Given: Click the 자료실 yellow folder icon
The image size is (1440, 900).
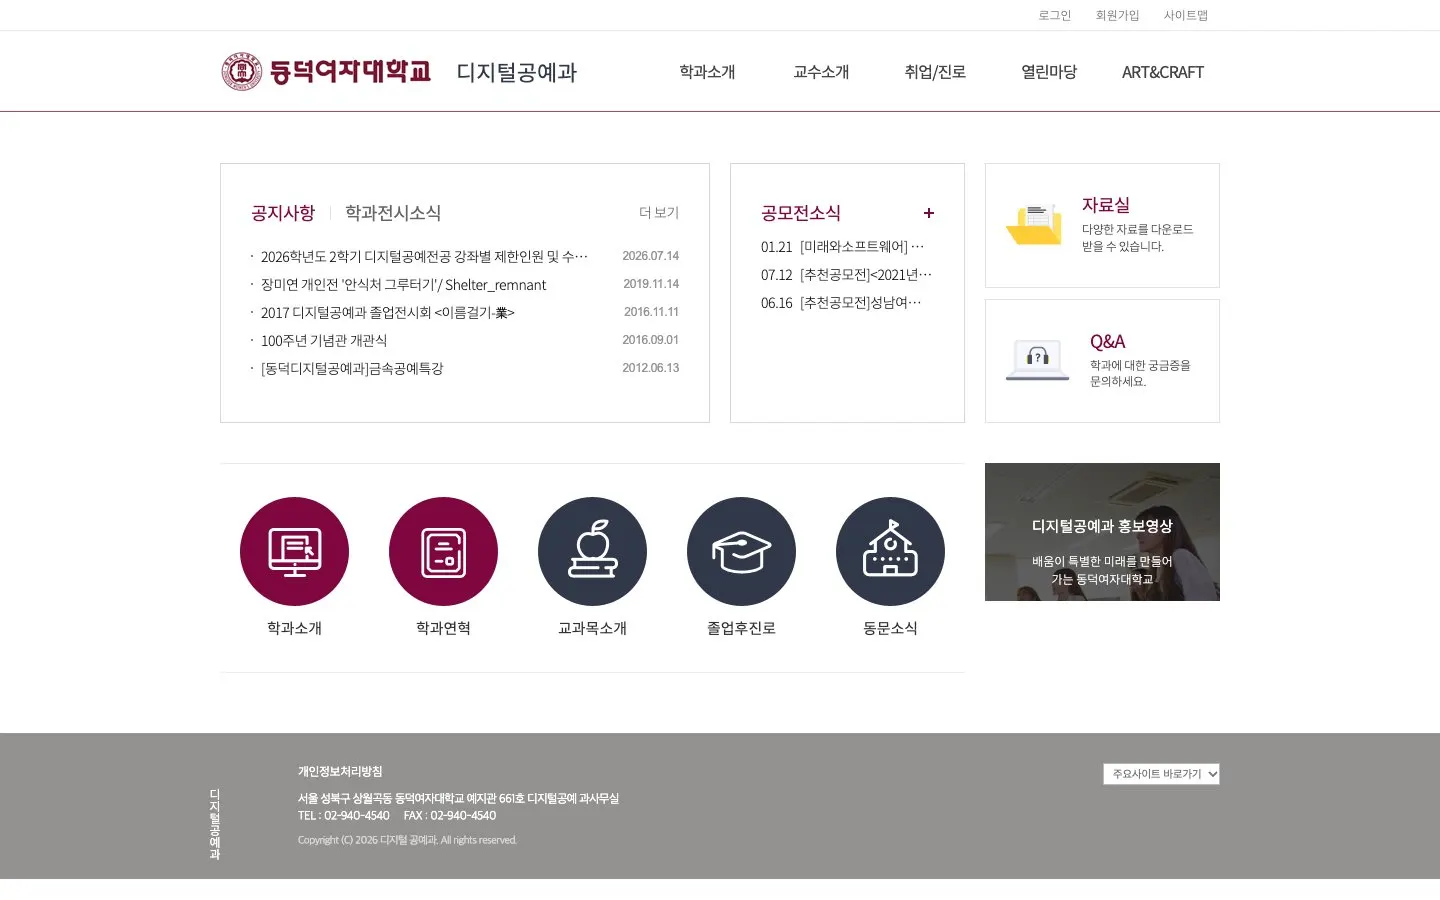Looking at the screenshot, I should tap(1034, 224).
